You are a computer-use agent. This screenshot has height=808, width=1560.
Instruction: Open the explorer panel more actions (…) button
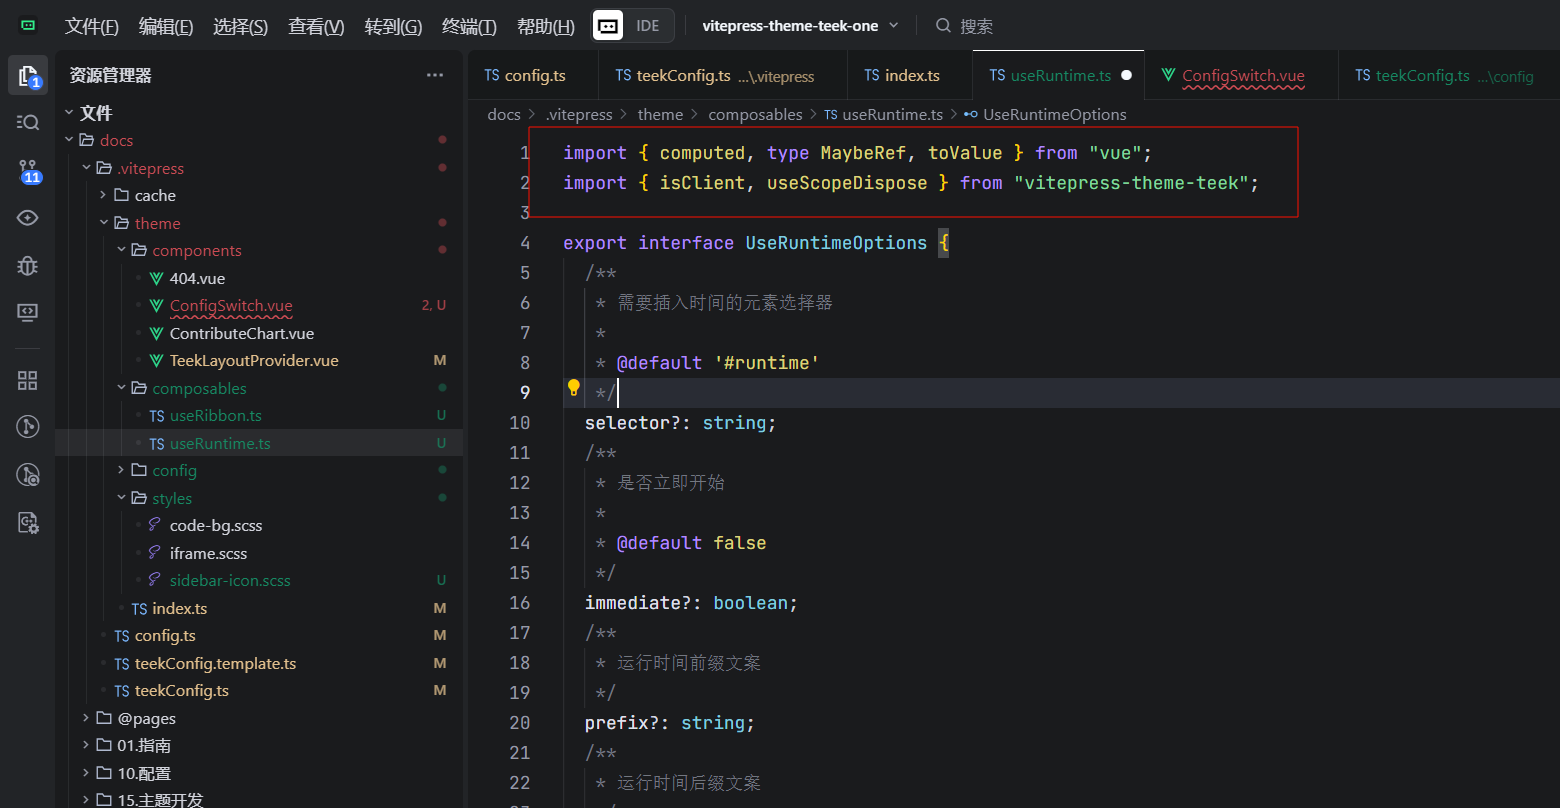pyautogui.click(x=435, y=75)
